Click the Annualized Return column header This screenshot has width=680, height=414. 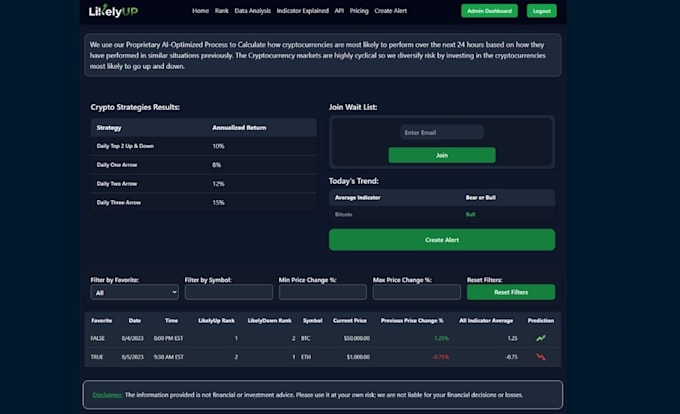pyautogui.click(x=239, y=127)
